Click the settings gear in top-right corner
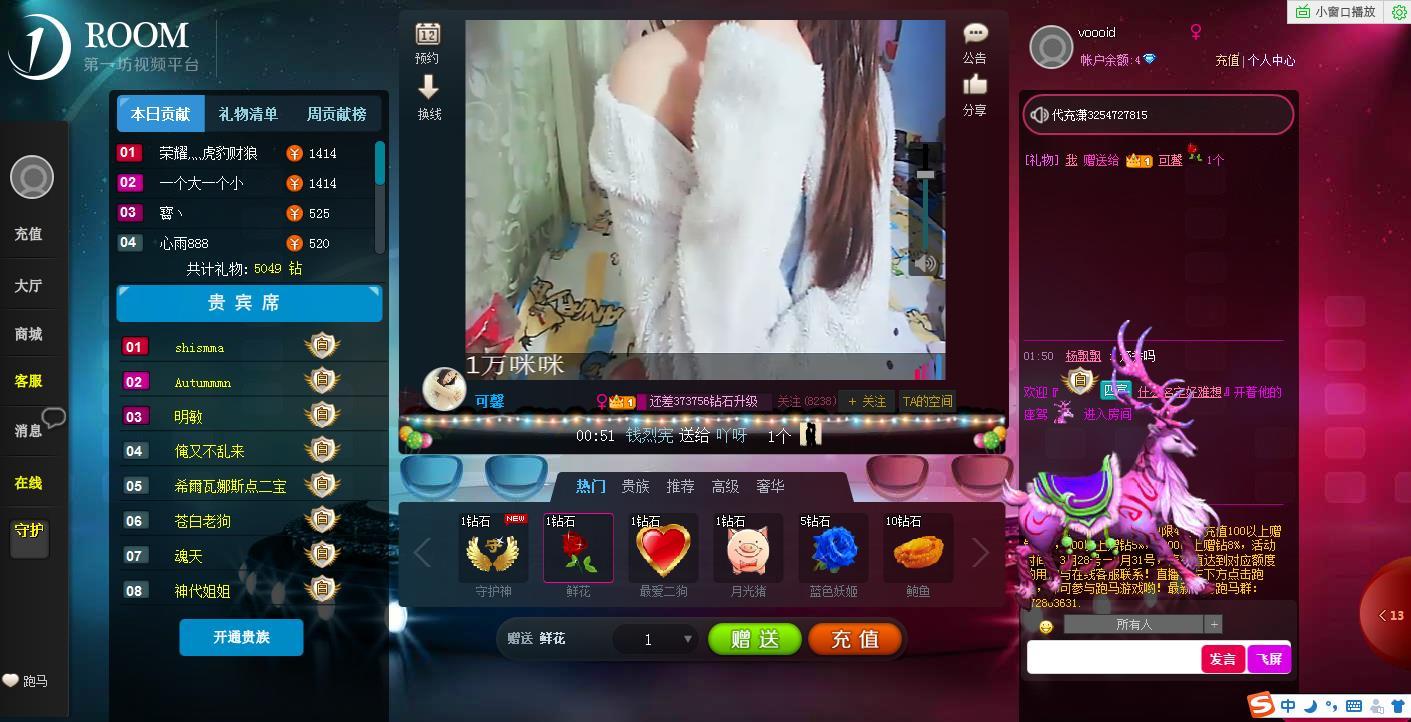Image resolution: width=1411 pixels, height=722 pixels. [1399, 11]
